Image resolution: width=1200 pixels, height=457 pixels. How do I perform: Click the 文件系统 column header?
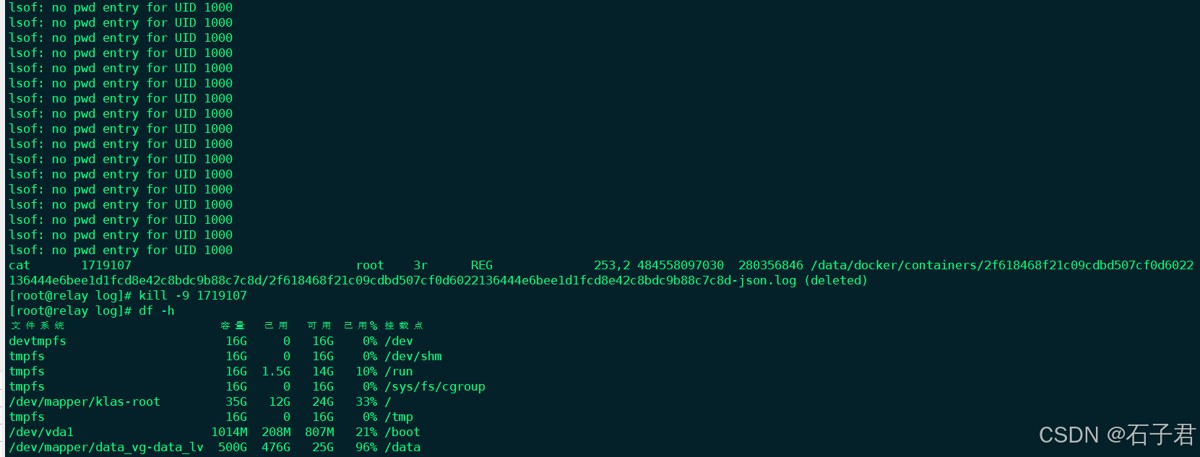pos(38,326)
